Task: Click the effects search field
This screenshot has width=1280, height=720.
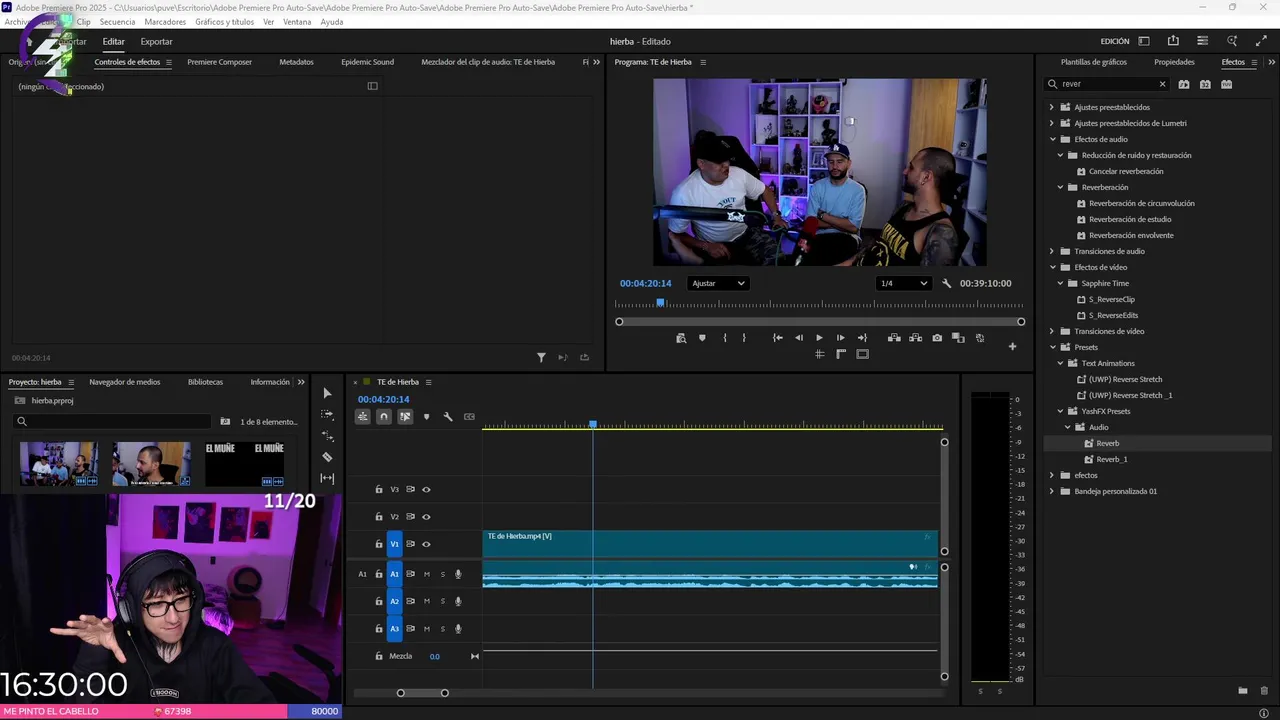Action: (x=1108, y=84)
